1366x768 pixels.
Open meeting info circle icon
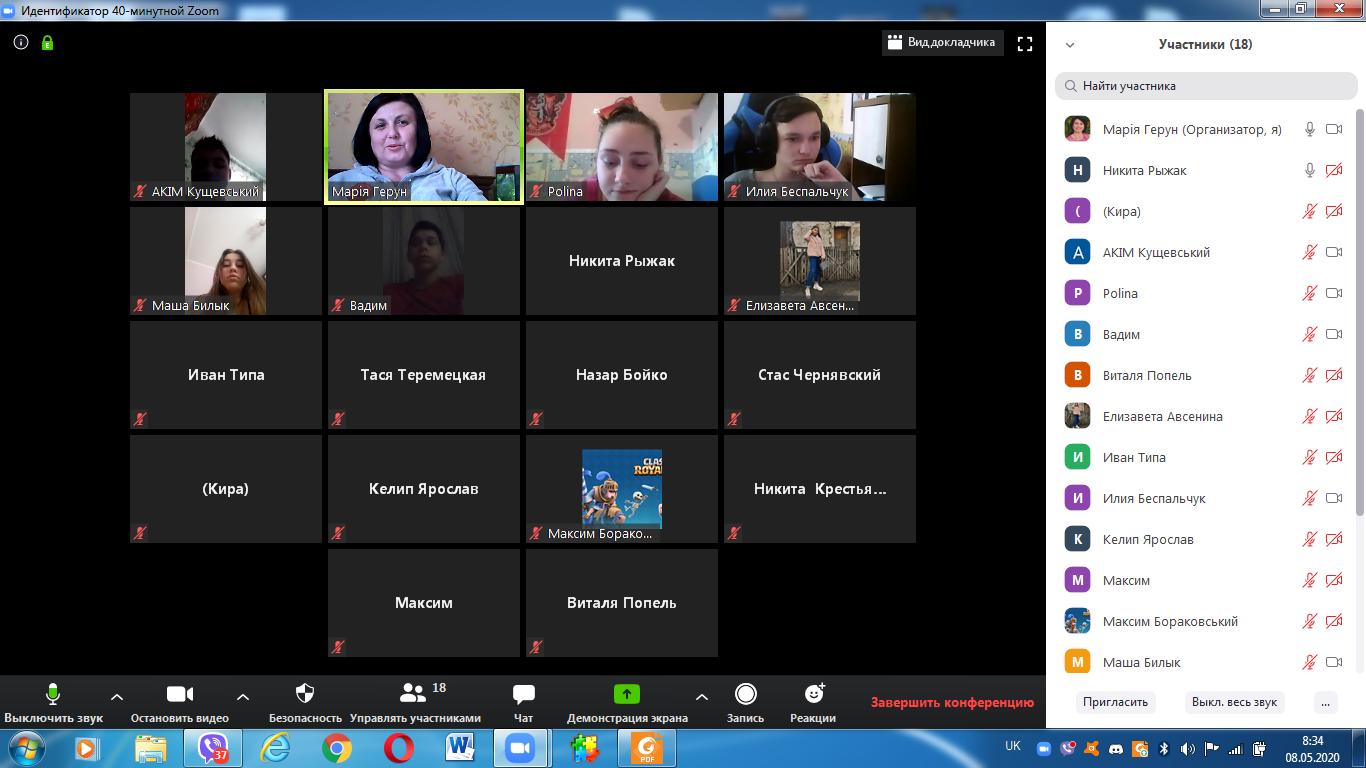[21, 43]
